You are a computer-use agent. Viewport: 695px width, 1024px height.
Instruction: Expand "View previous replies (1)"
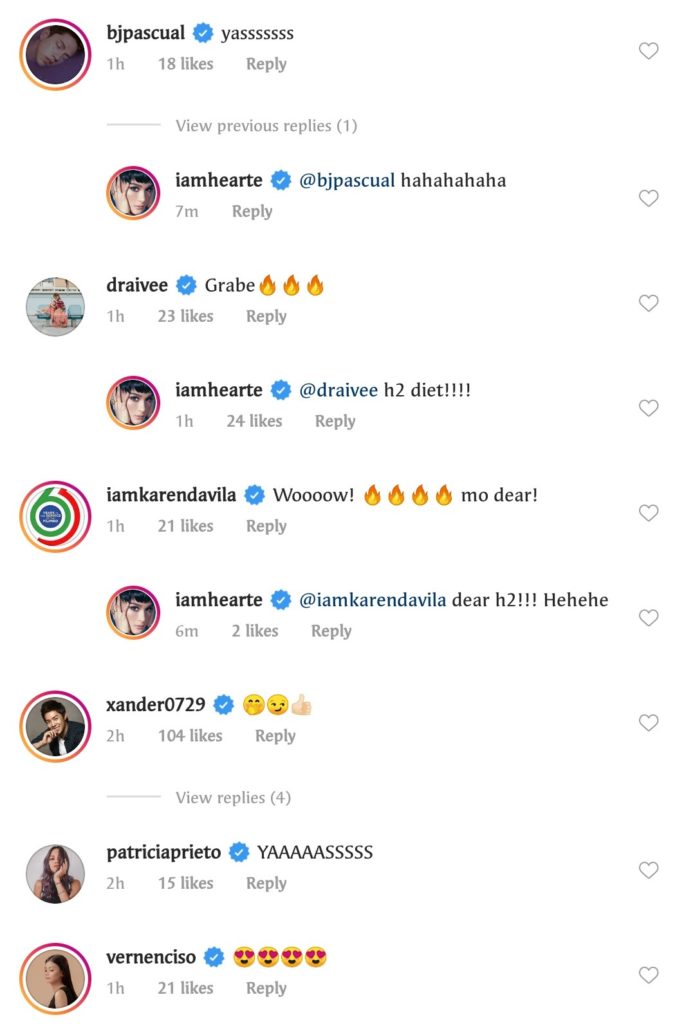(266, 126)
